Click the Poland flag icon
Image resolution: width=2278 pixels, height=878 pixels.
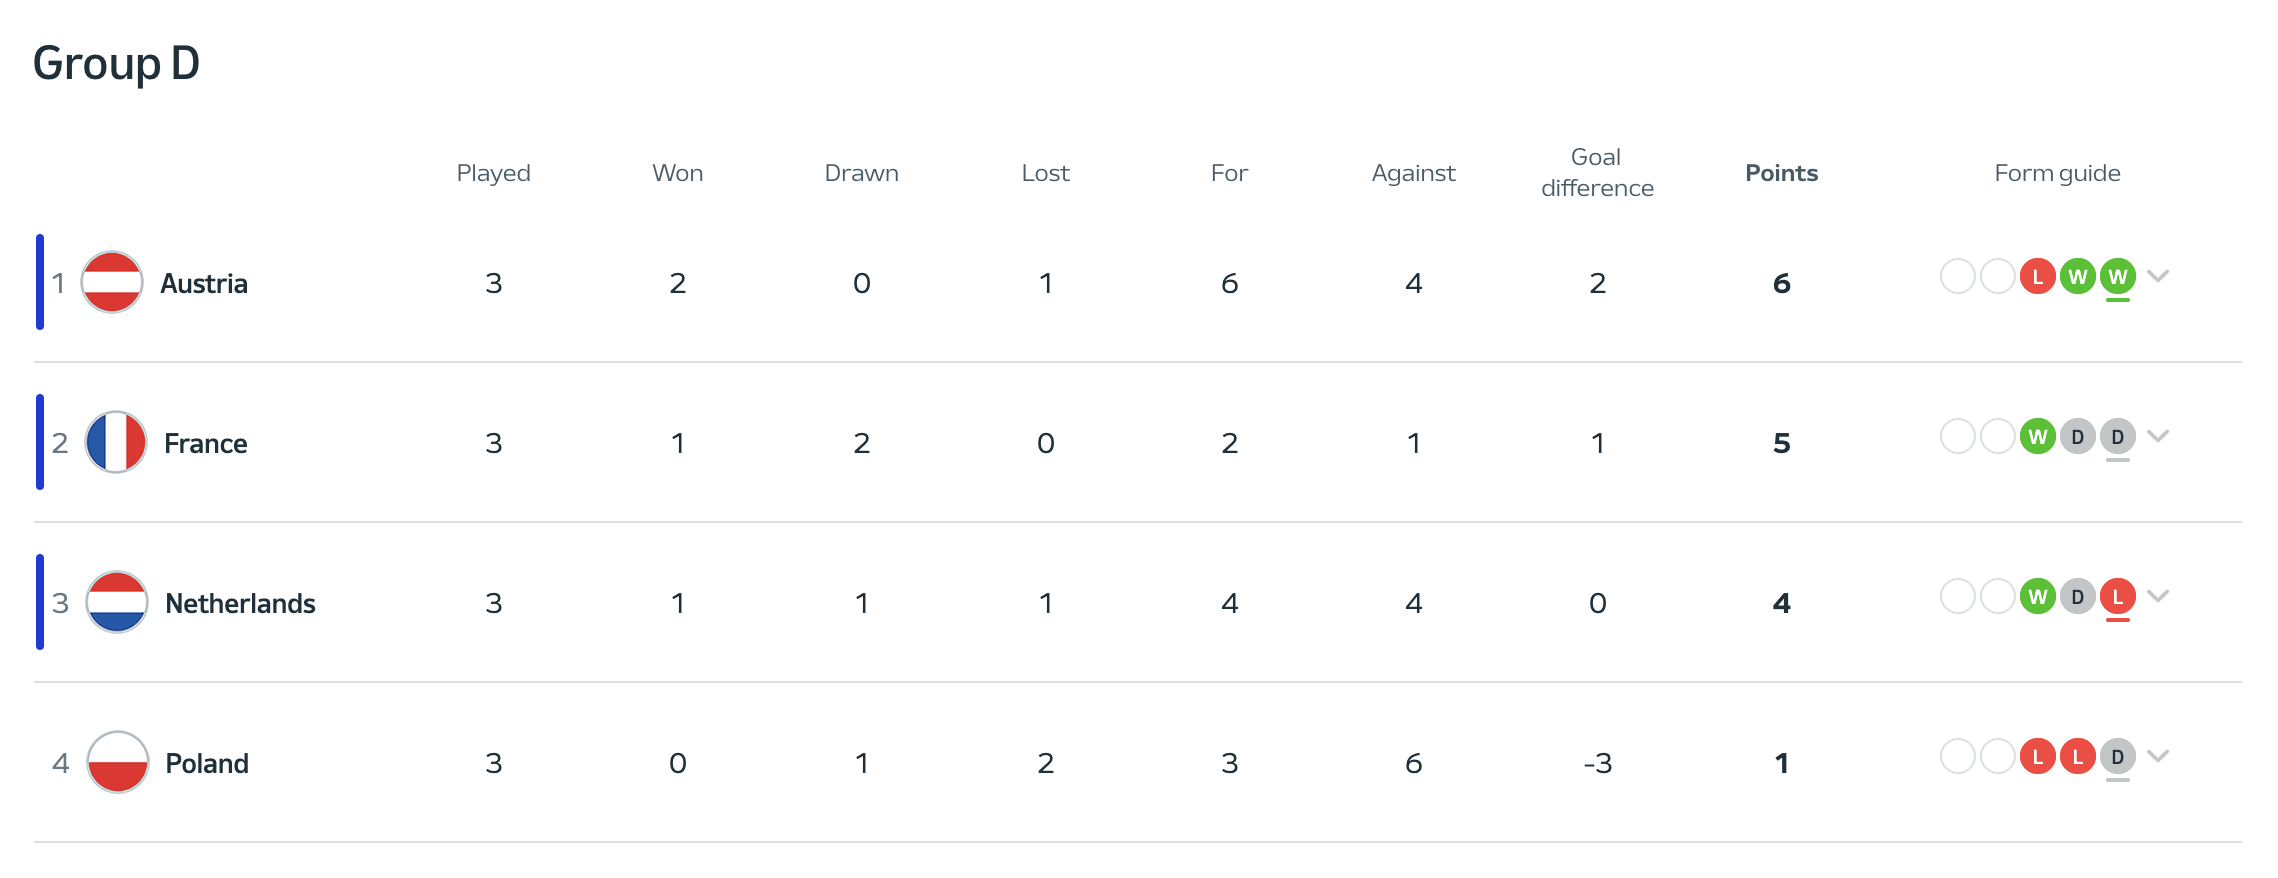click(x=118, y=762)
